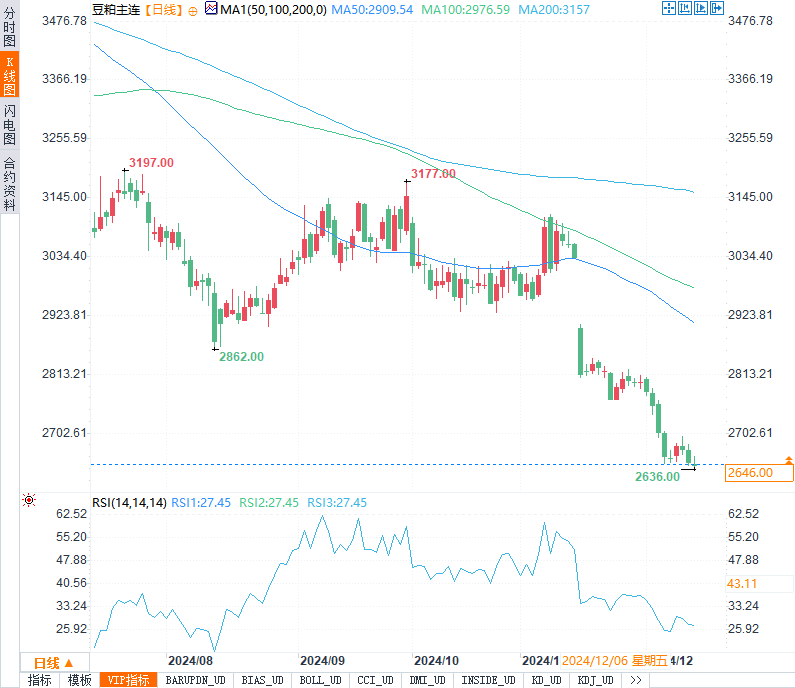Select KD_UD indicator
The height and width of the screenshot is (688, 795).
coord(546,680)
